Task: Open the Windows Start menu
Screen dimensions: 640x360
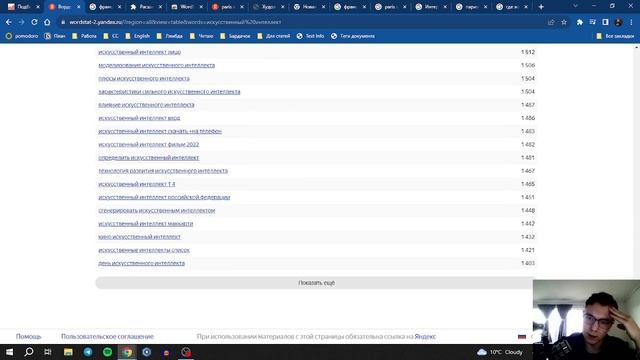Action: (x=9, y=352)
